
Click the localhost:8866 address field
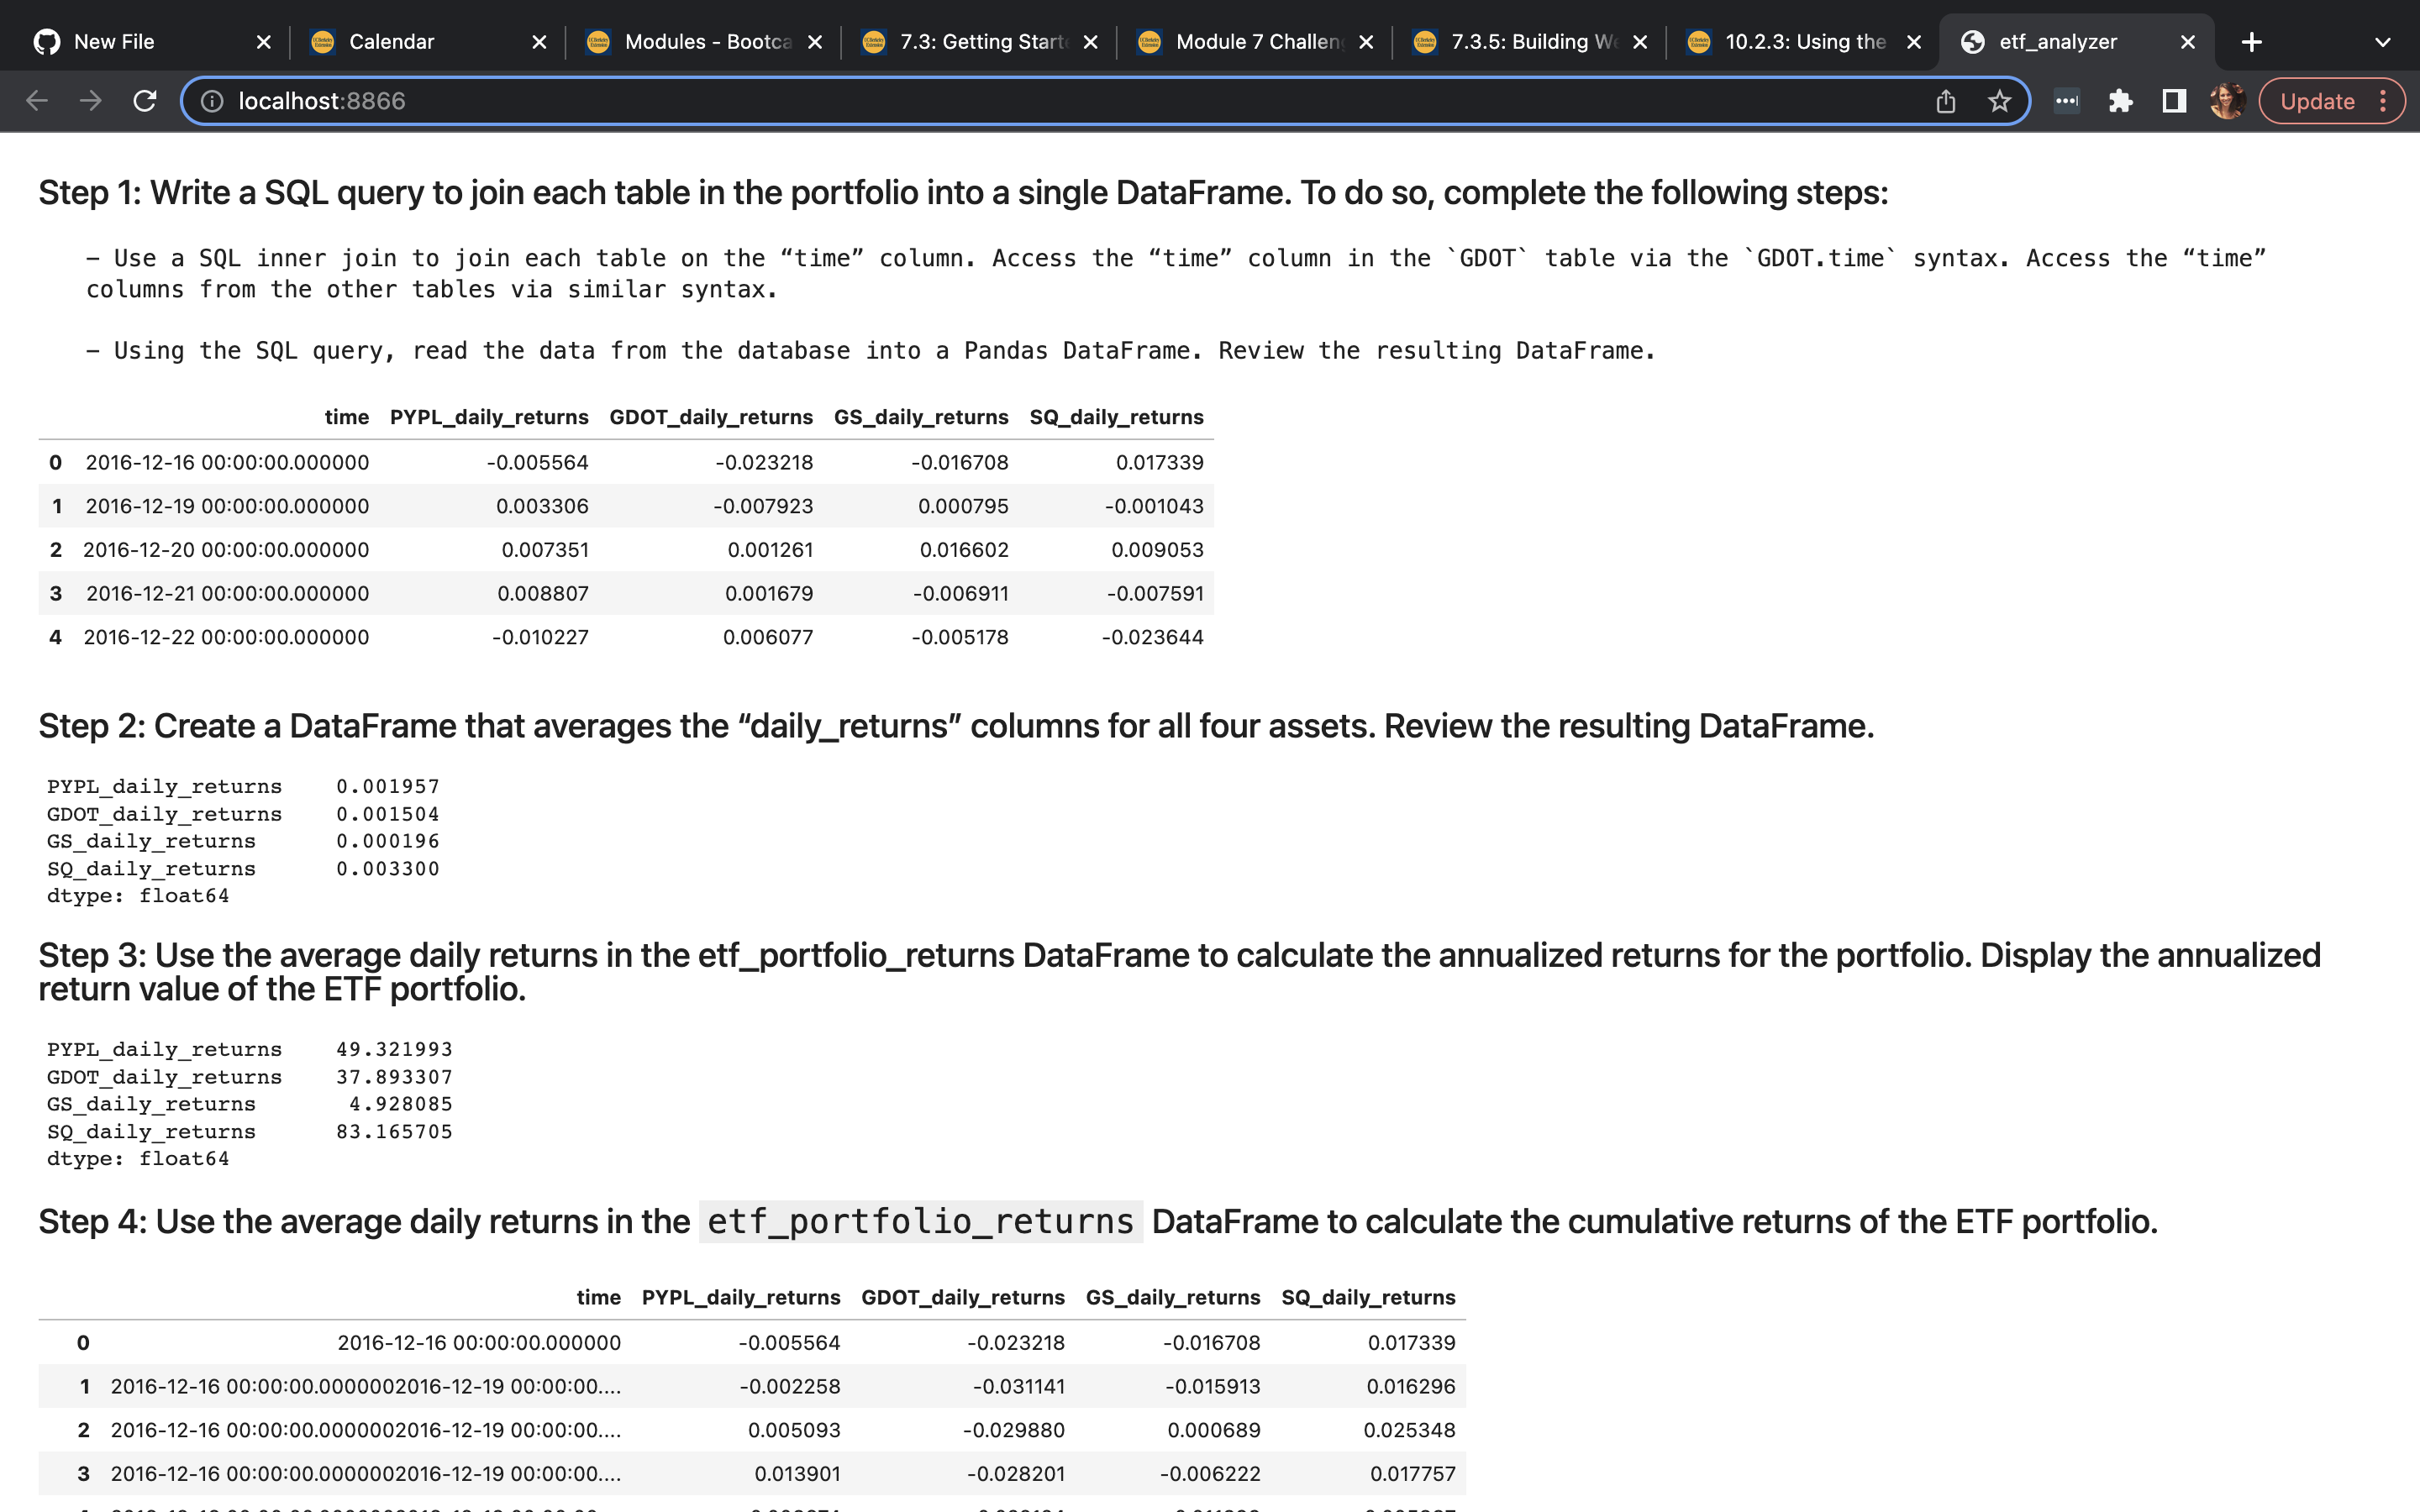coord(1000,101)
